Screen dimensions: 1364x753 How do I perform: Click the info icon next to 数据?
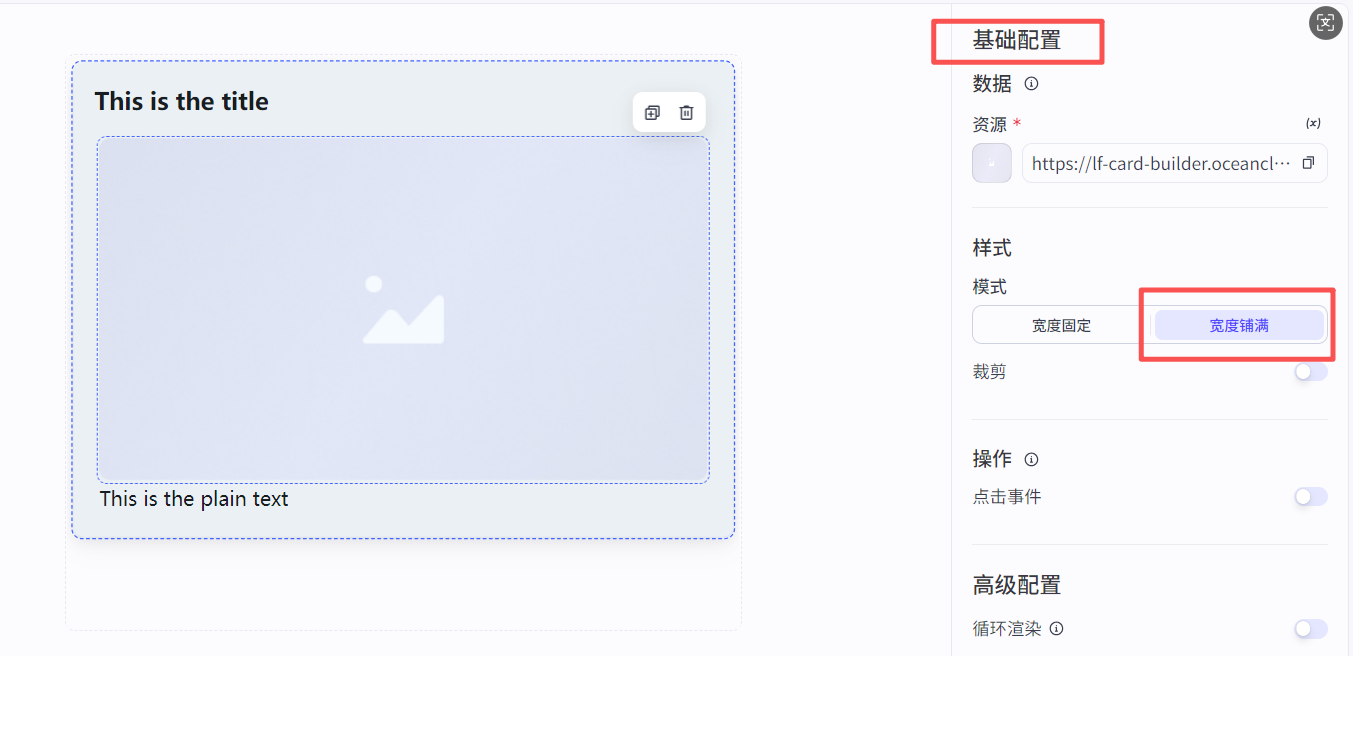tap(1031, 84)
